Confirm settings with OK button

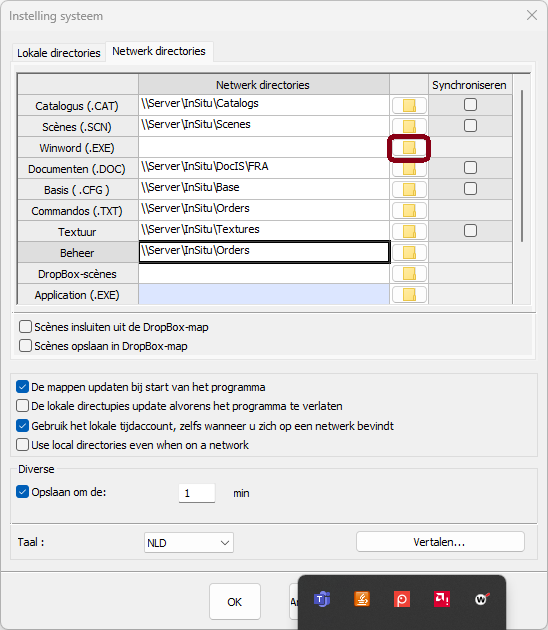[x=235, y=602]
